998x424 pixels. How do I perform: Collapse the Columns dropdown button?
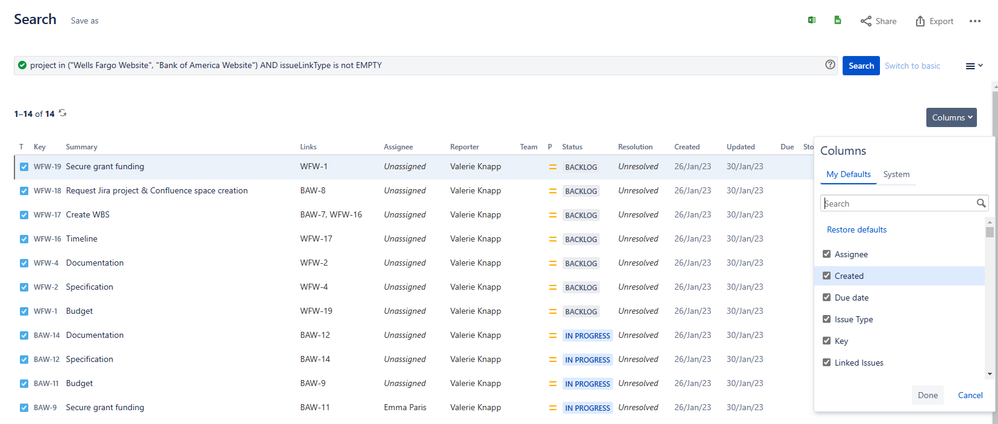950,118
